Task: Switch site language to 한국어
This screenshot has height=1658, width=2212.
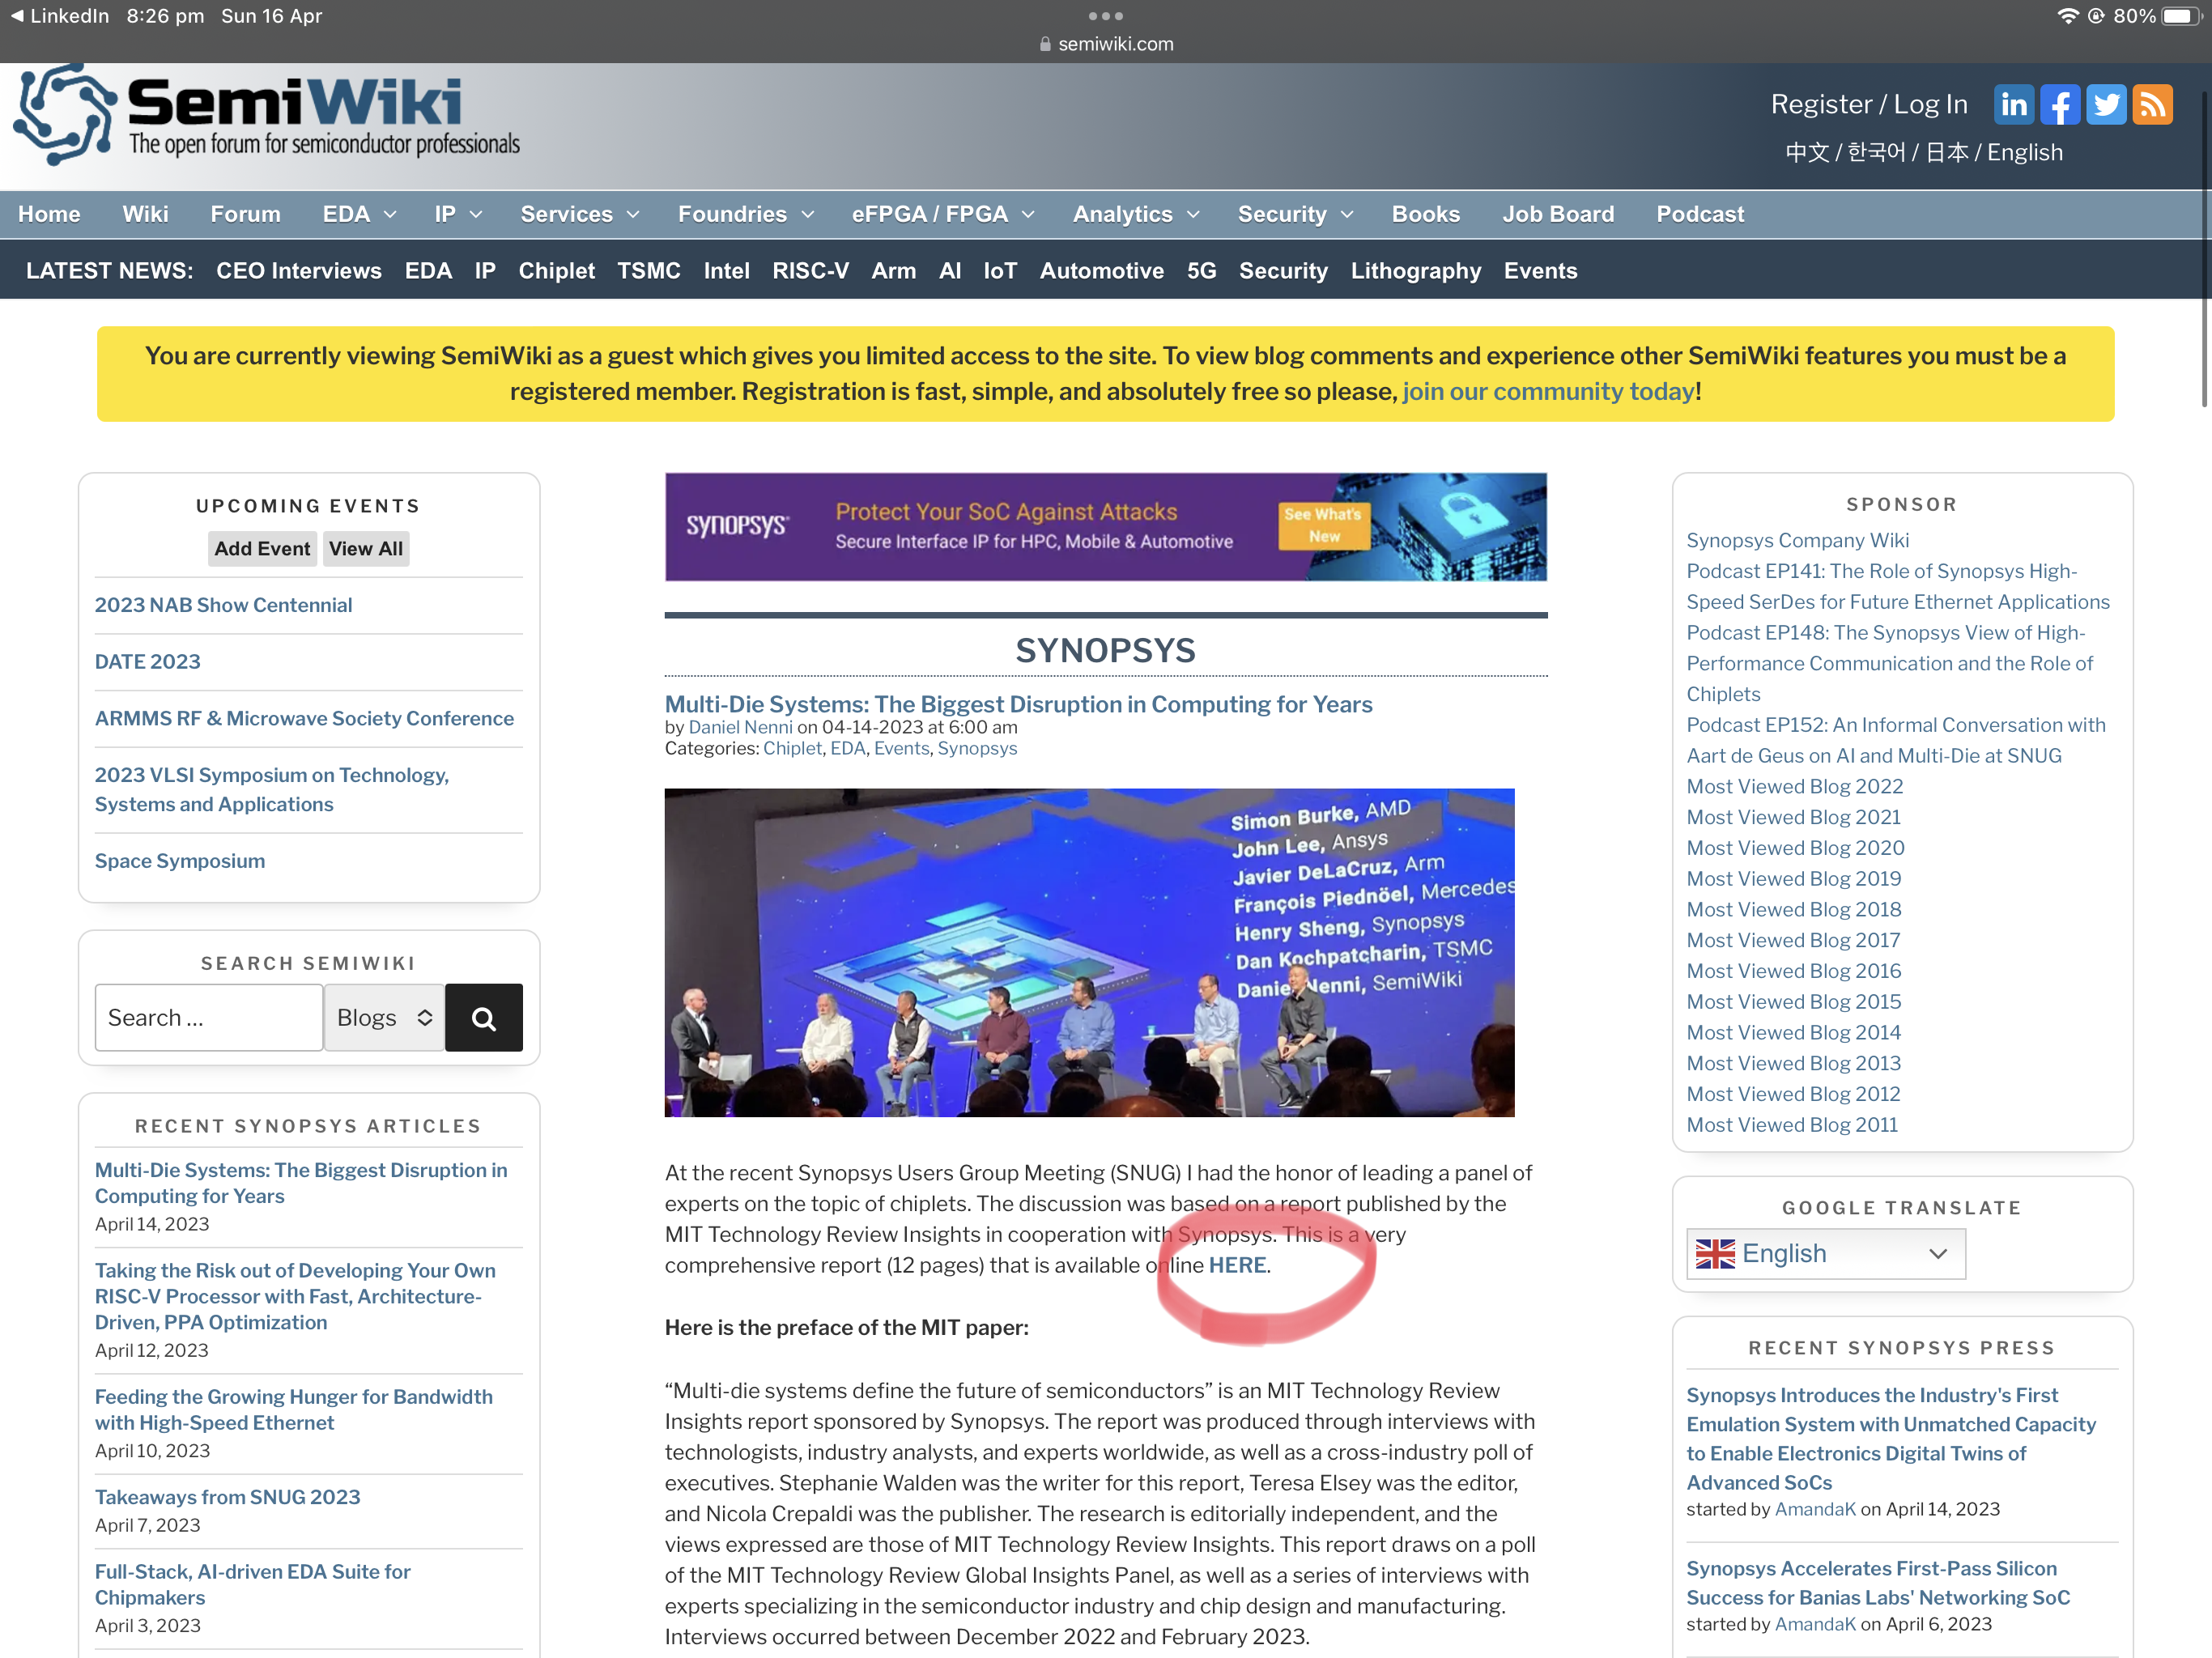Action: [1876, 152]
